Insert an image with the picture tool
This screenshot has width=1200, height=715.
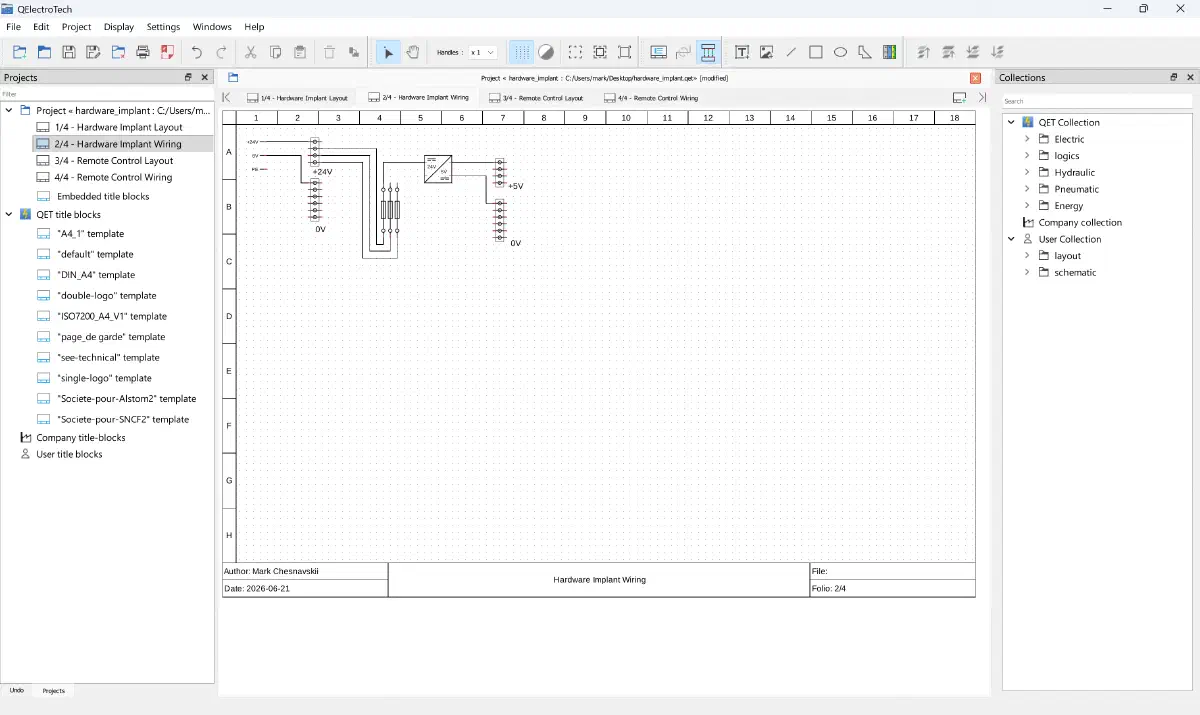pos(767,52)
